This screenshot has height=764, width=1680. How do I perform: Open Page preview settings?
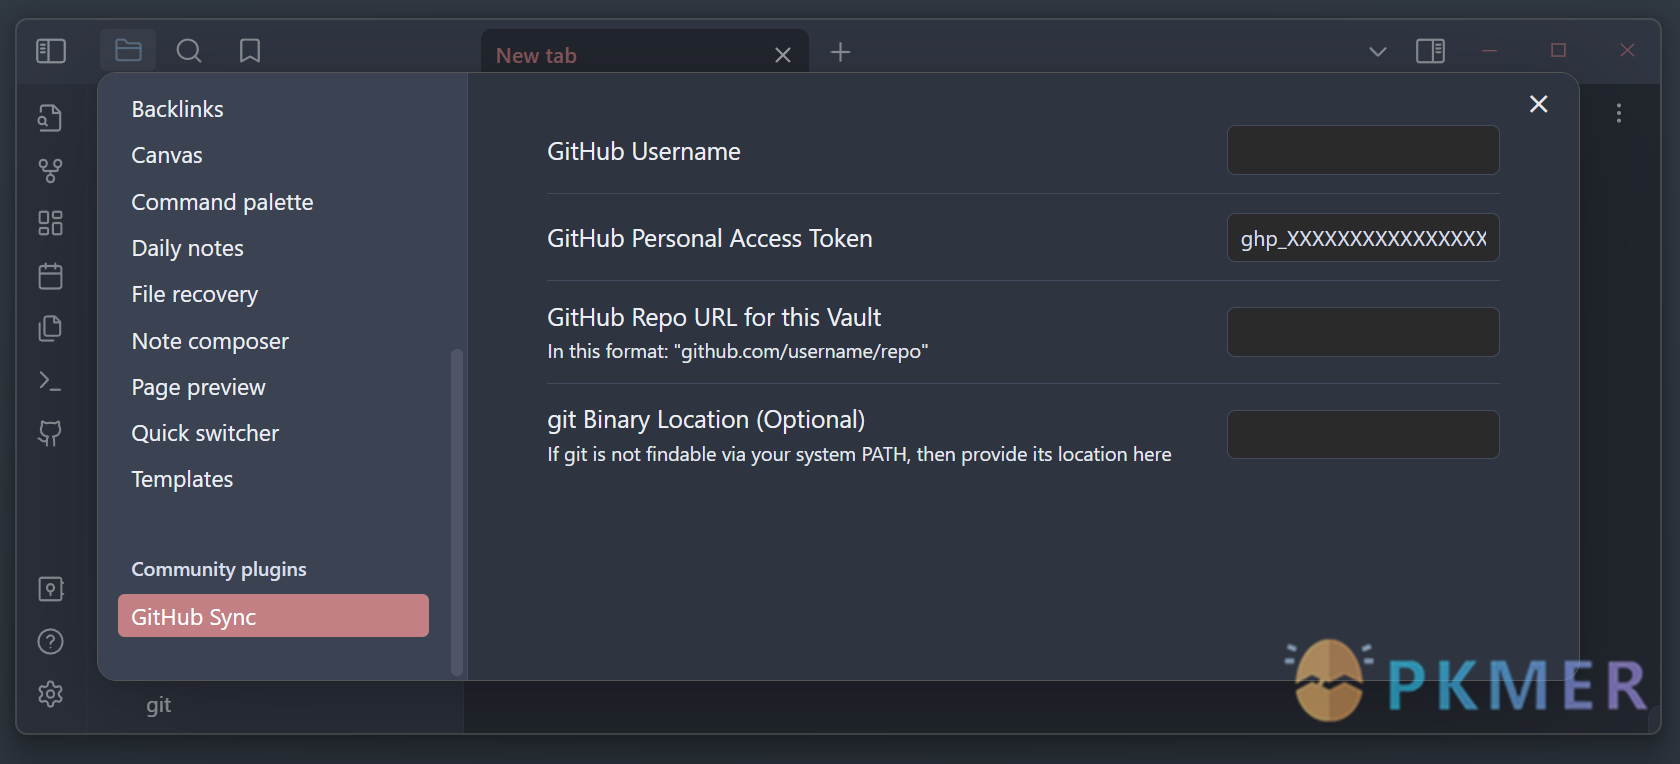198,387
